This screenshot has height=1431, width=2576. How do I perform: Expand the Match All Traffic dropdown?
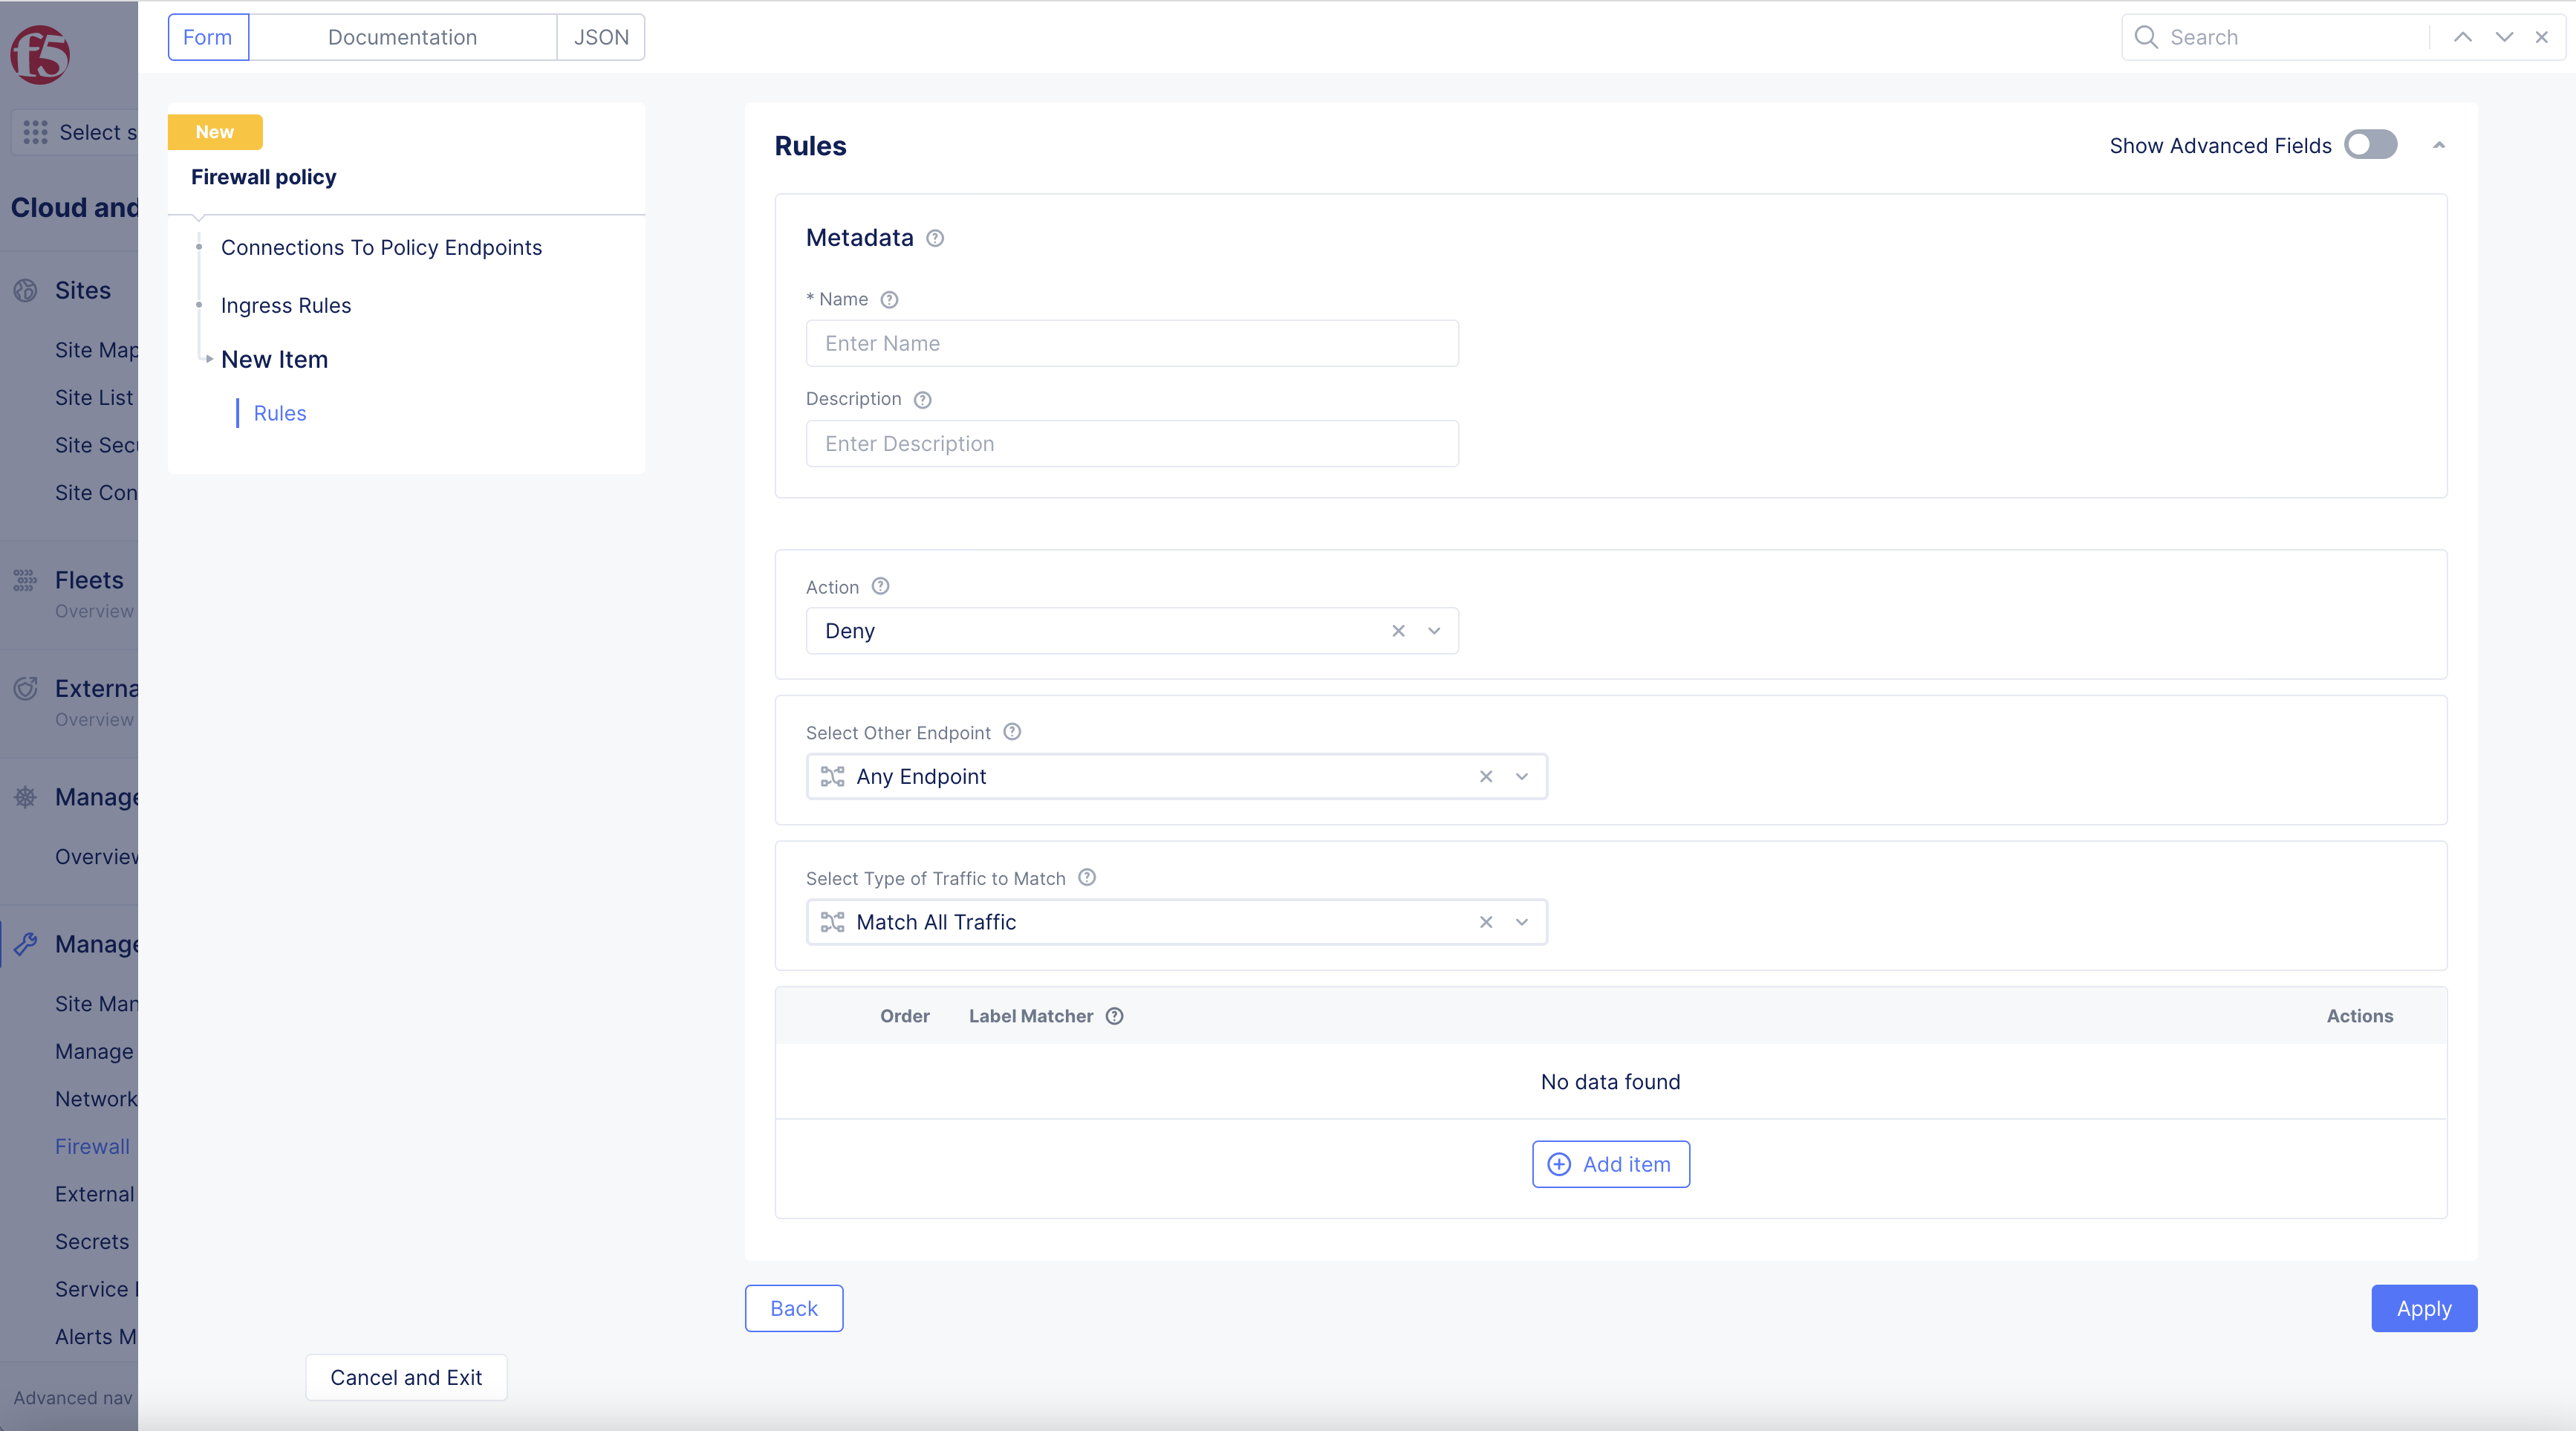coord(1522,922)
